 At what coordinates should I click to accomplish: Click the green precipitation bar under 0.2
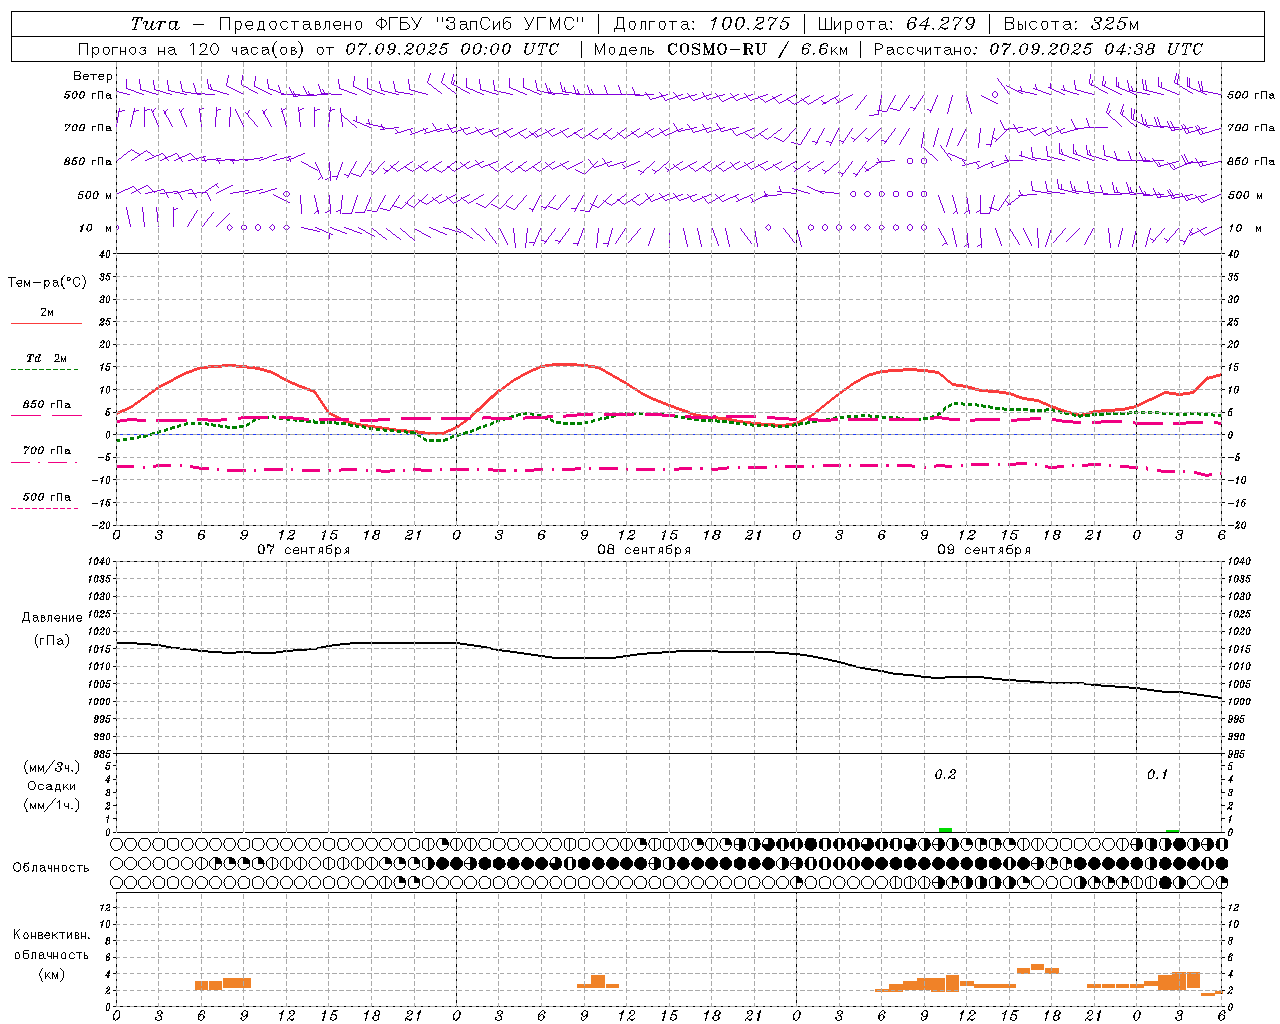[x=945, y=830]
